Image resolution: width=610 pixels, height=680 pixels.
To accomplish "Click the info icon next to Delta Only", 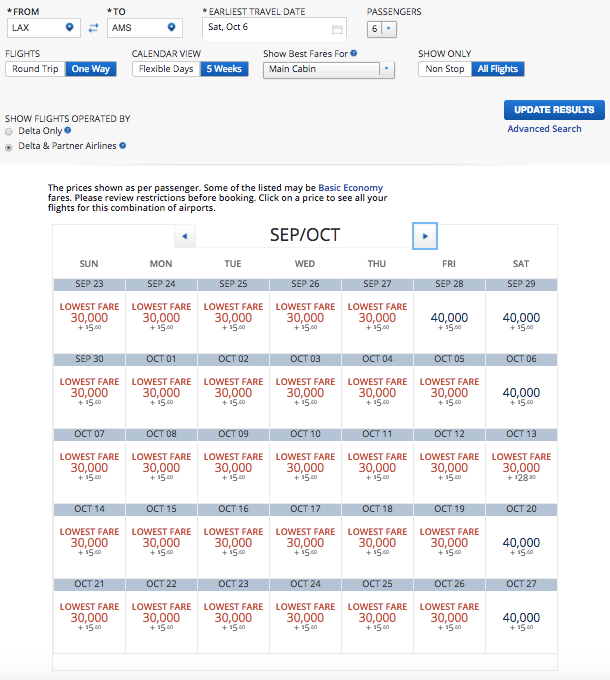I will (x=69, y=131).
